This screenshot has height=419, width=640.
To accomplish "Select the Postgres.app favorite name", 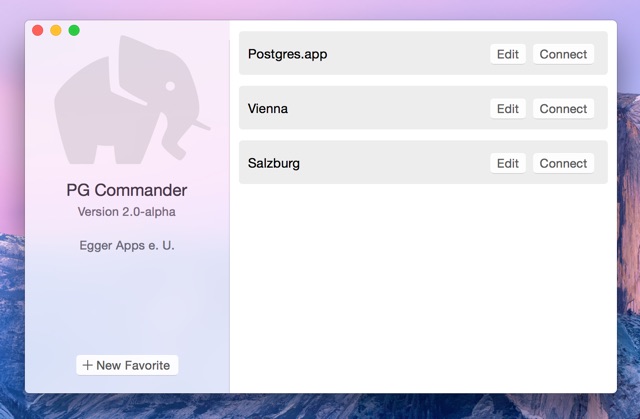I will coord(287,54).
